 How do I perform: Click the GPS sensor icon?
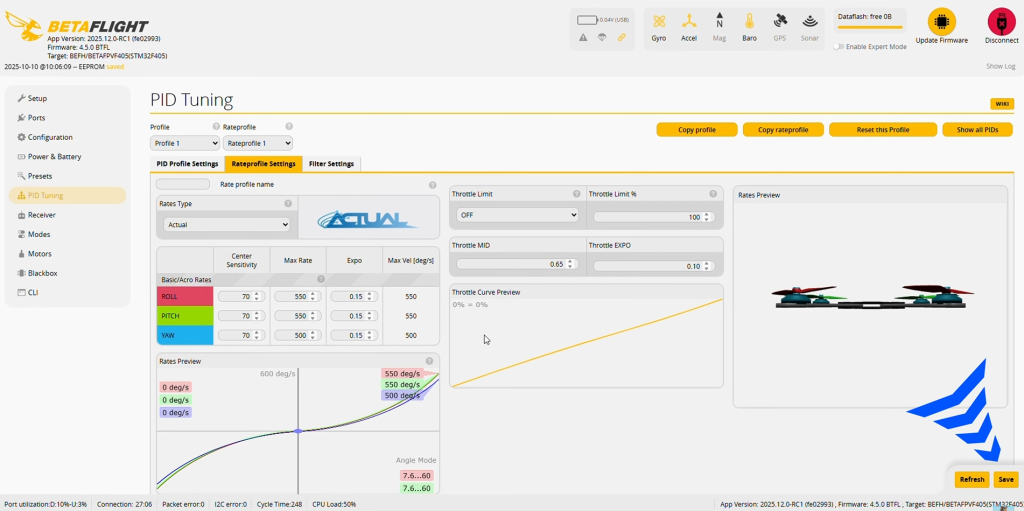click(x=779, y=21)
